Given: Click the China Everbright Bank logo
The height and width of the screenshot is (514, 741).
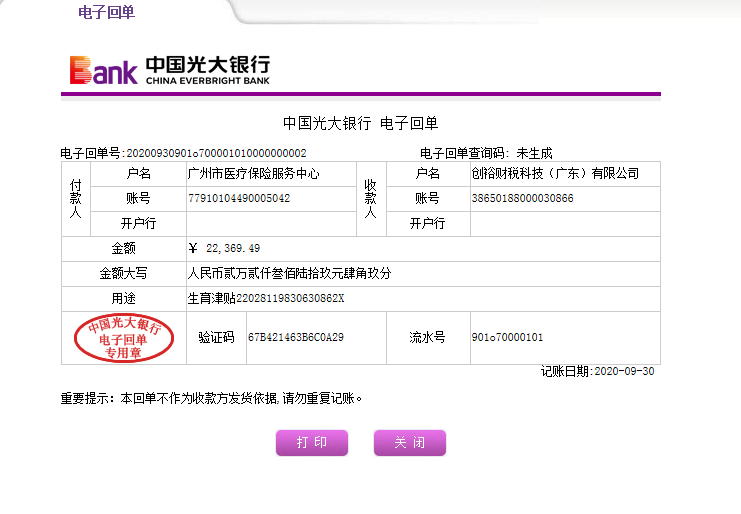Looking at the screenshot, I should point(170,70).
